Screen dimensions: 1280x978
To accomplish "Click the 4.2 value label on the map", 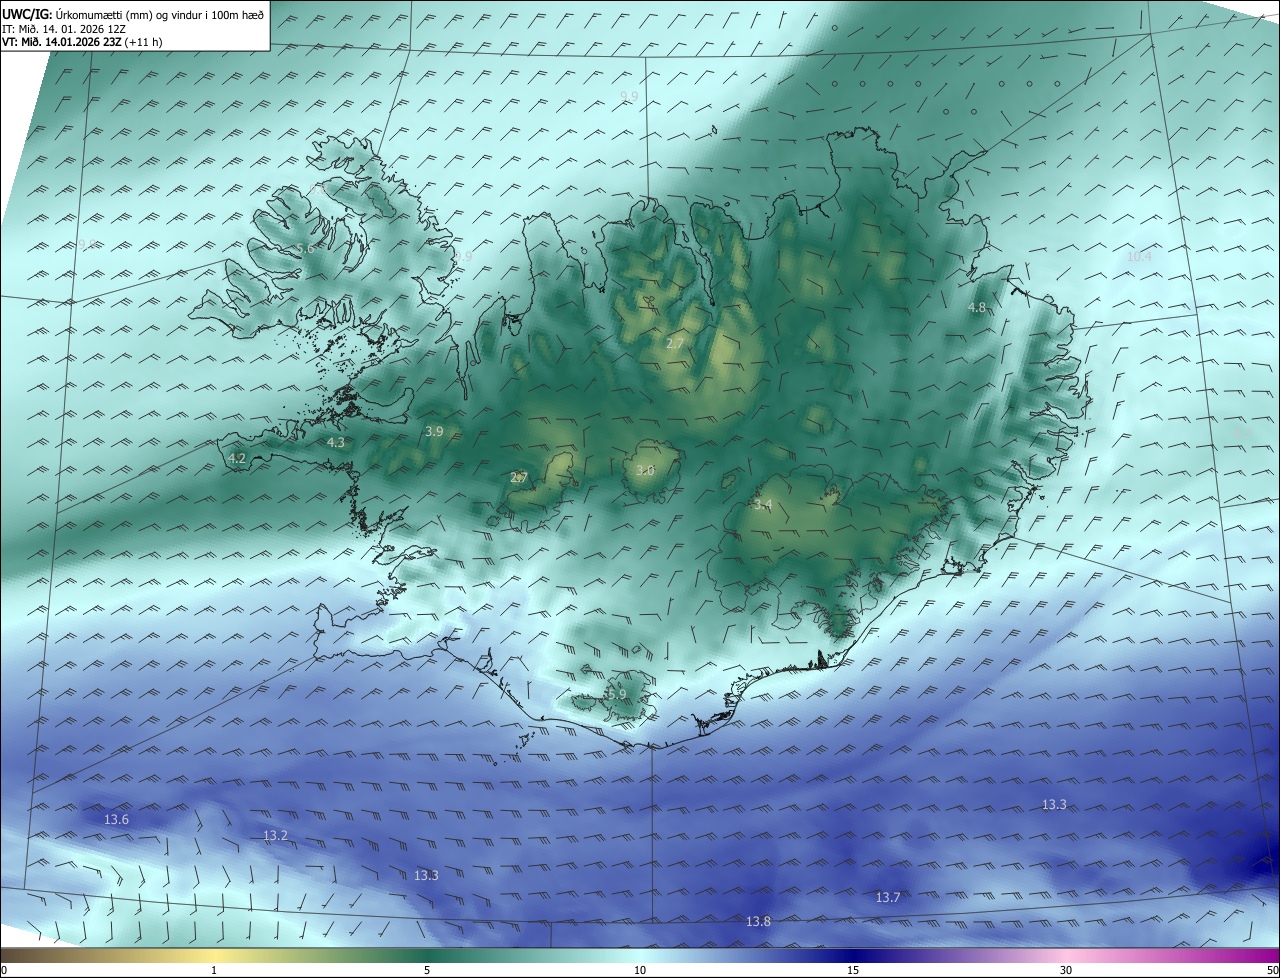I will [237, 458].
